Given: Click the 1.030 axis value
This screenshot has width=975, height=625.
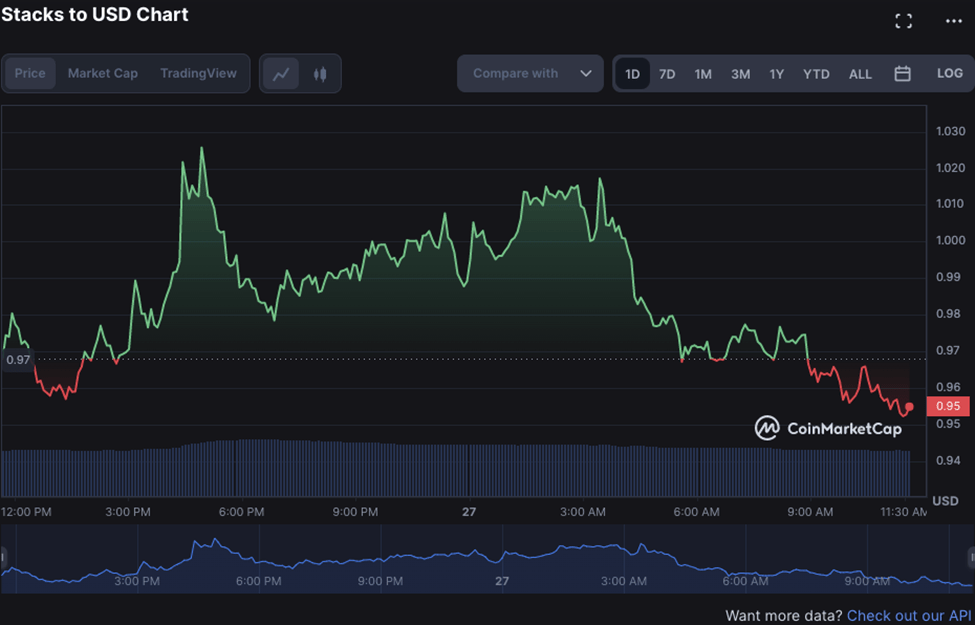Looking at the screenshot, I should click(950, 131).
